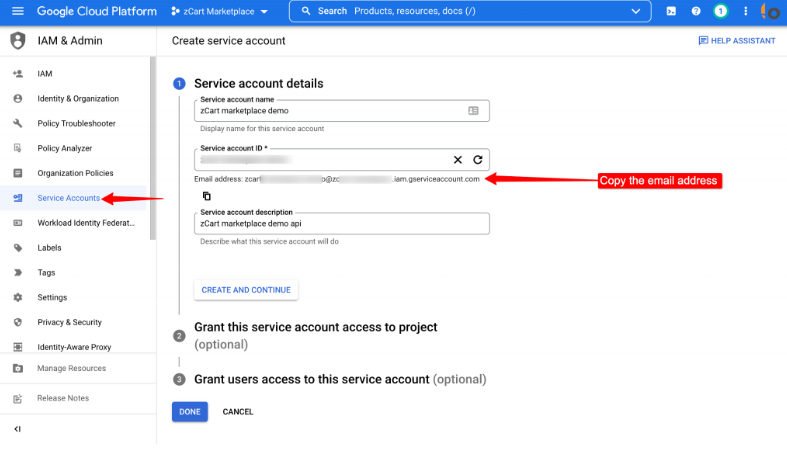Regenerate the Service account ID
Viewport: 787px width, 449px height.
(x=478, y=160)
